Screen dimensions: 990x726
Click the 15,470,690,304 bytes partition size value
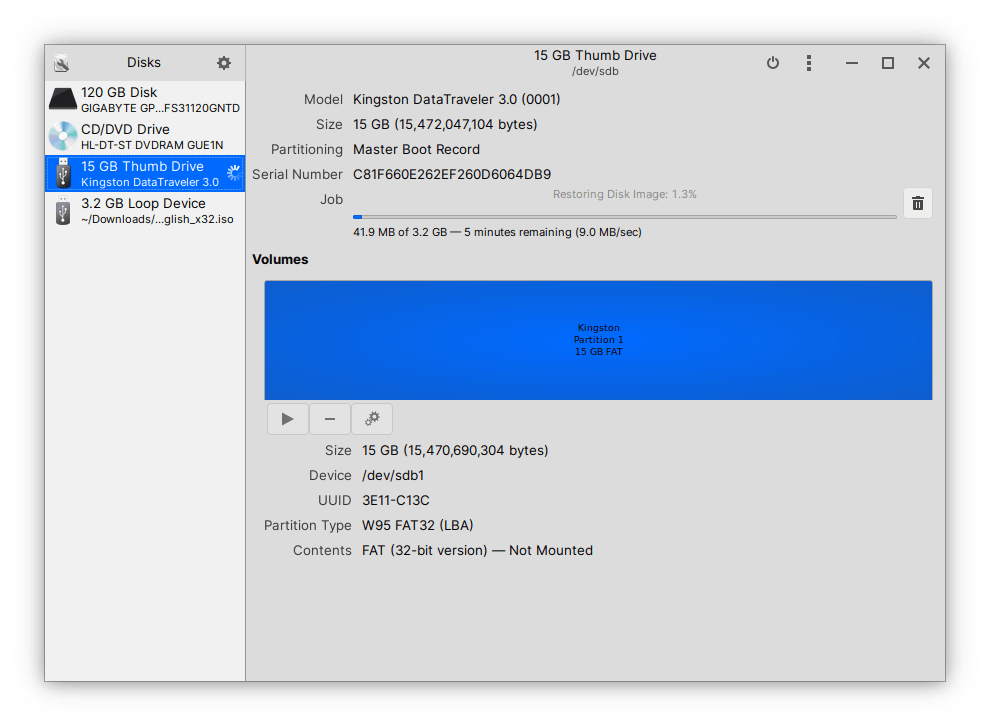click(455, 451)
